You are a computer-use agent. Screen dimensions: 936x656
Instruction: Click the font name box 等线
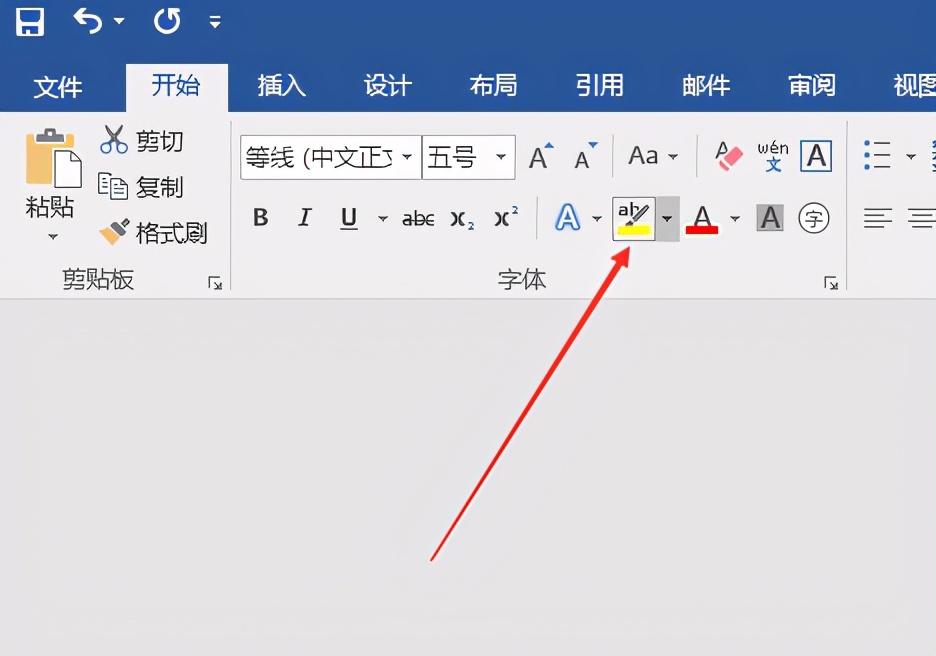coord(319,158)
